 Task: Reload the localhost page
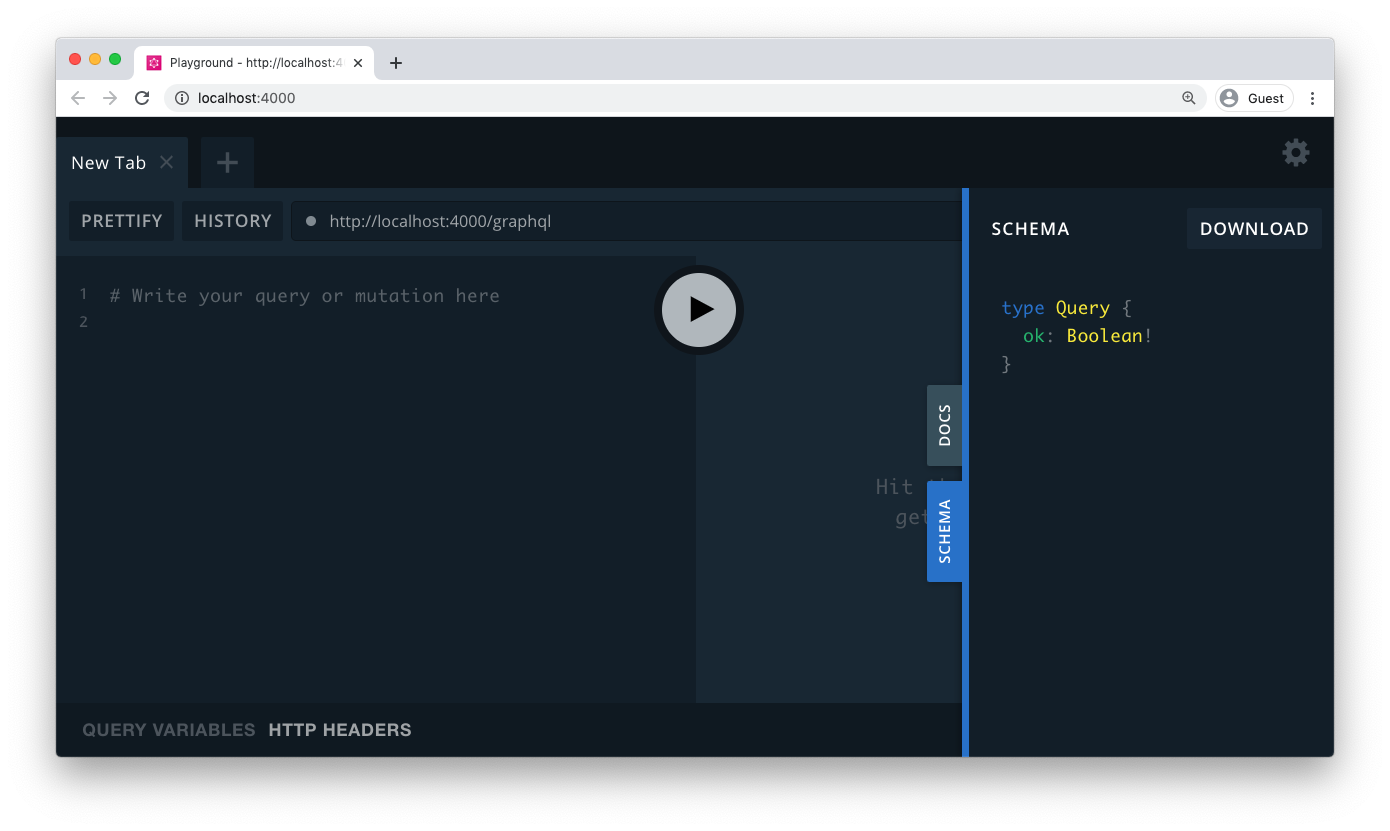[x=142, y=98]
